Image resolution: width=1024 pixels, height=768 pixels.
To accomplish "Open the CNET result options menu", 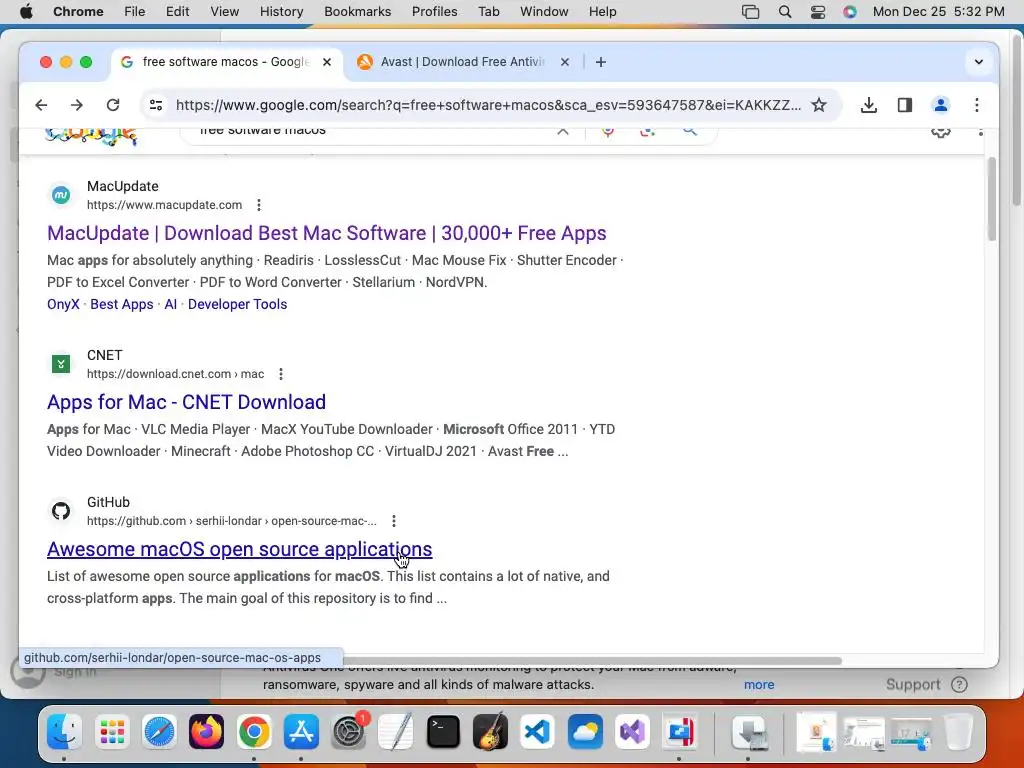I will point(281,374).
